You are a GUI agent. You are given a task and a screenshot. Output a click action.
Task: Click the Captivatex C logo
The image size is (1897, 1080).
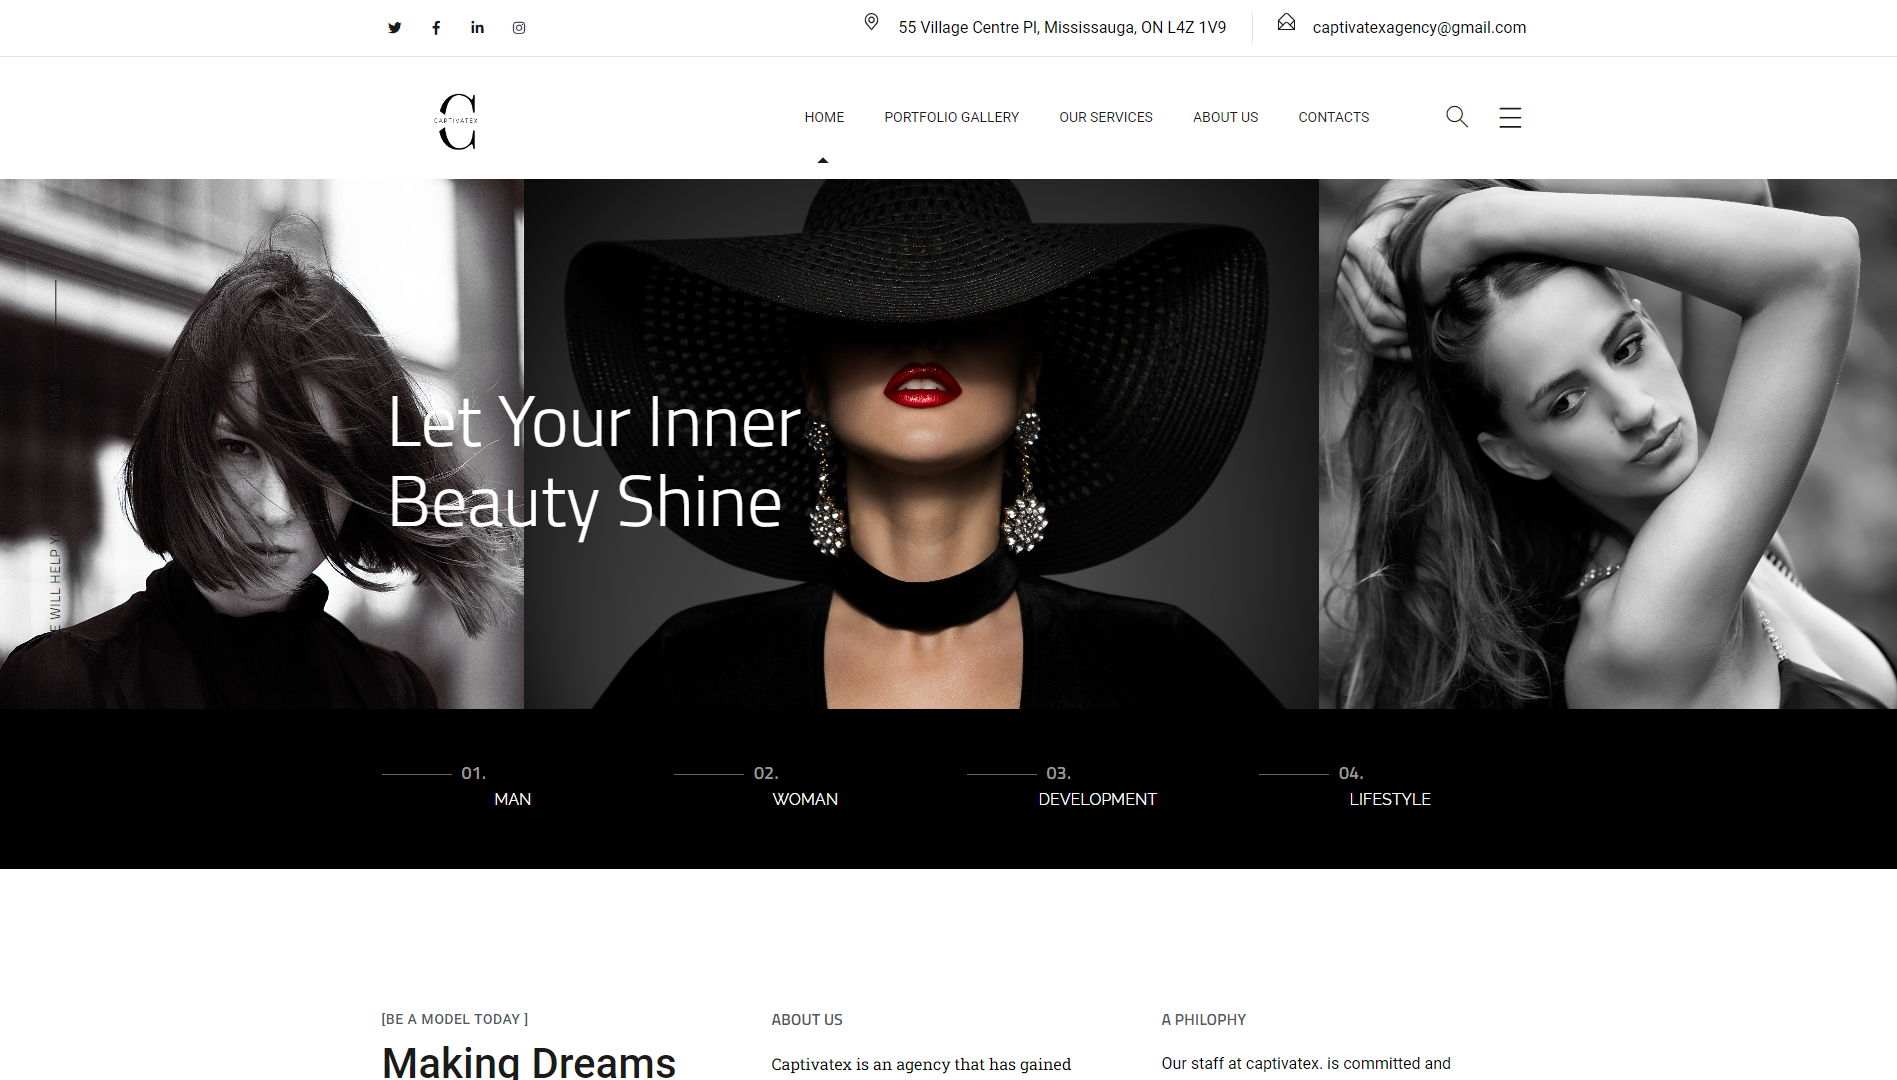click(457, 122)
